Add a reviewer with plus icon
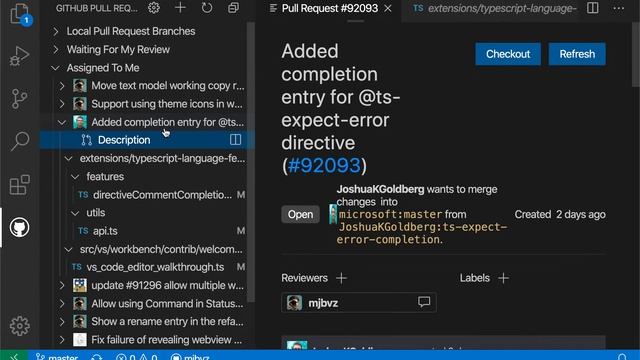 pyautogui.click(x=342, y=278)
